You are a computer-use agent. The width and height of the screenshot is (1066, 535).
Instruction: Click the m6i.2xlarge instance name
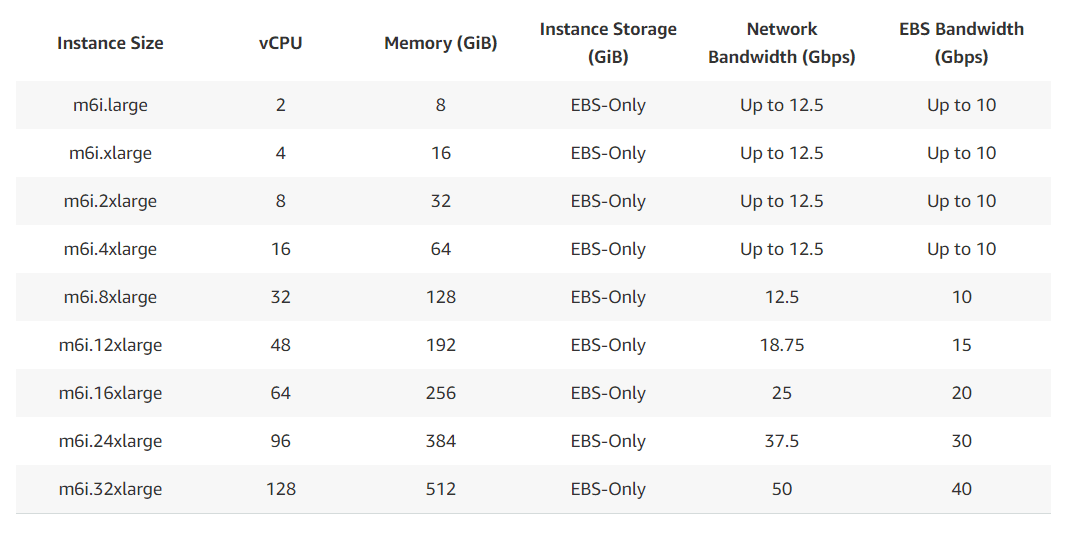coord(110,201)
